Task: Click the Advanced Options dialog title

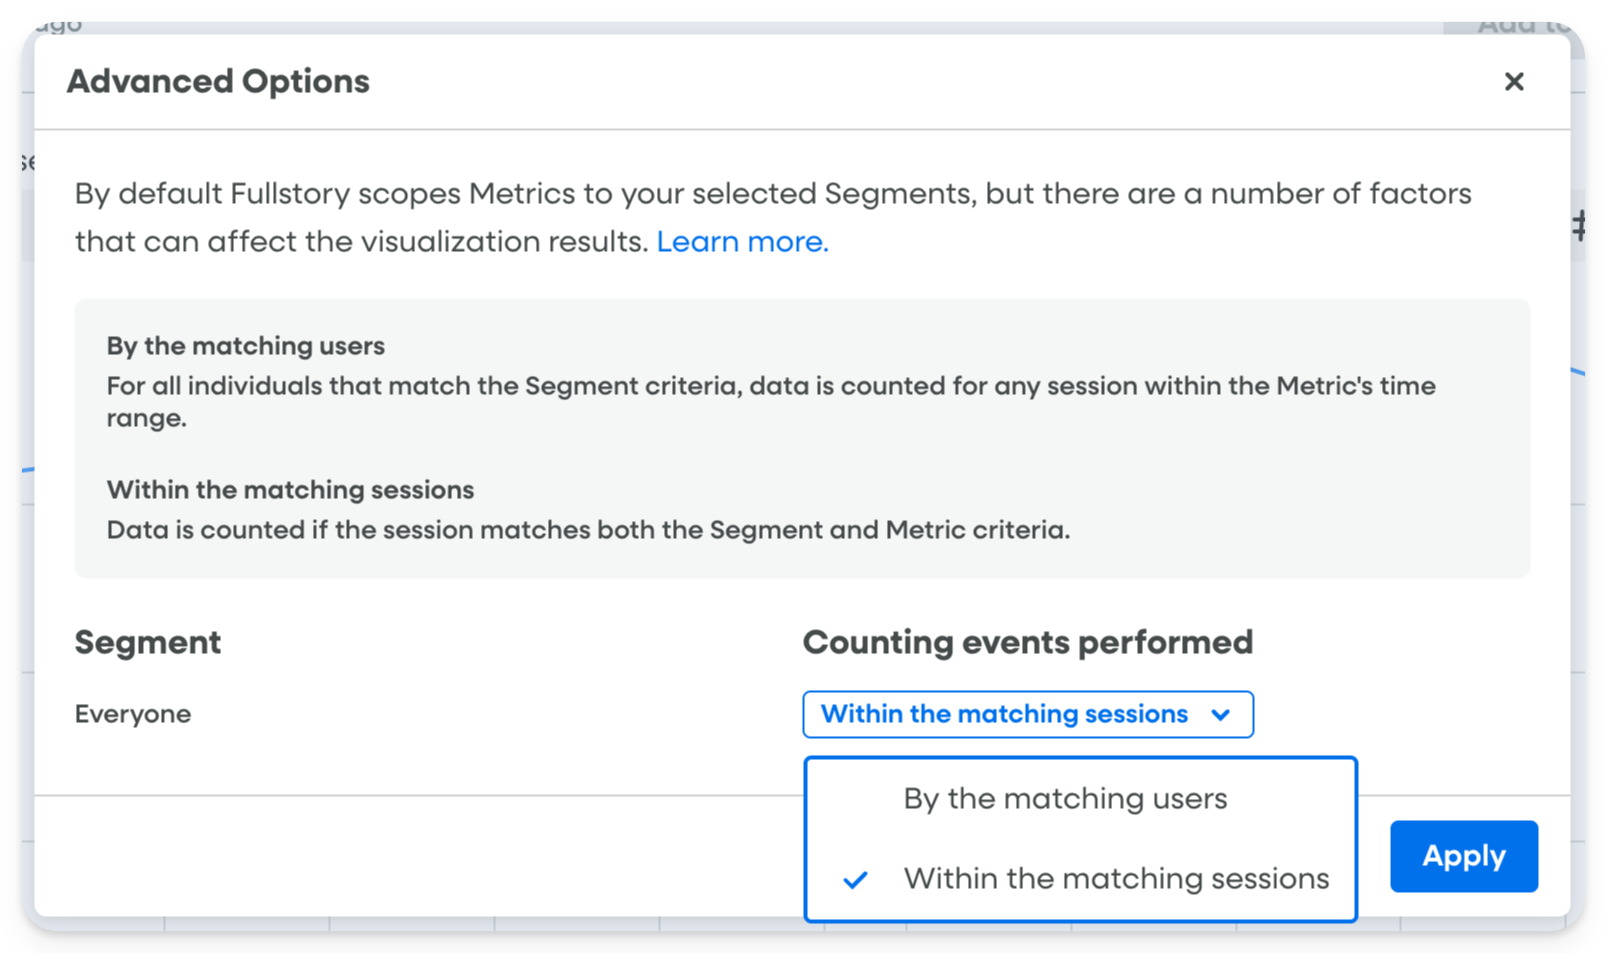Action: point(218,82)
